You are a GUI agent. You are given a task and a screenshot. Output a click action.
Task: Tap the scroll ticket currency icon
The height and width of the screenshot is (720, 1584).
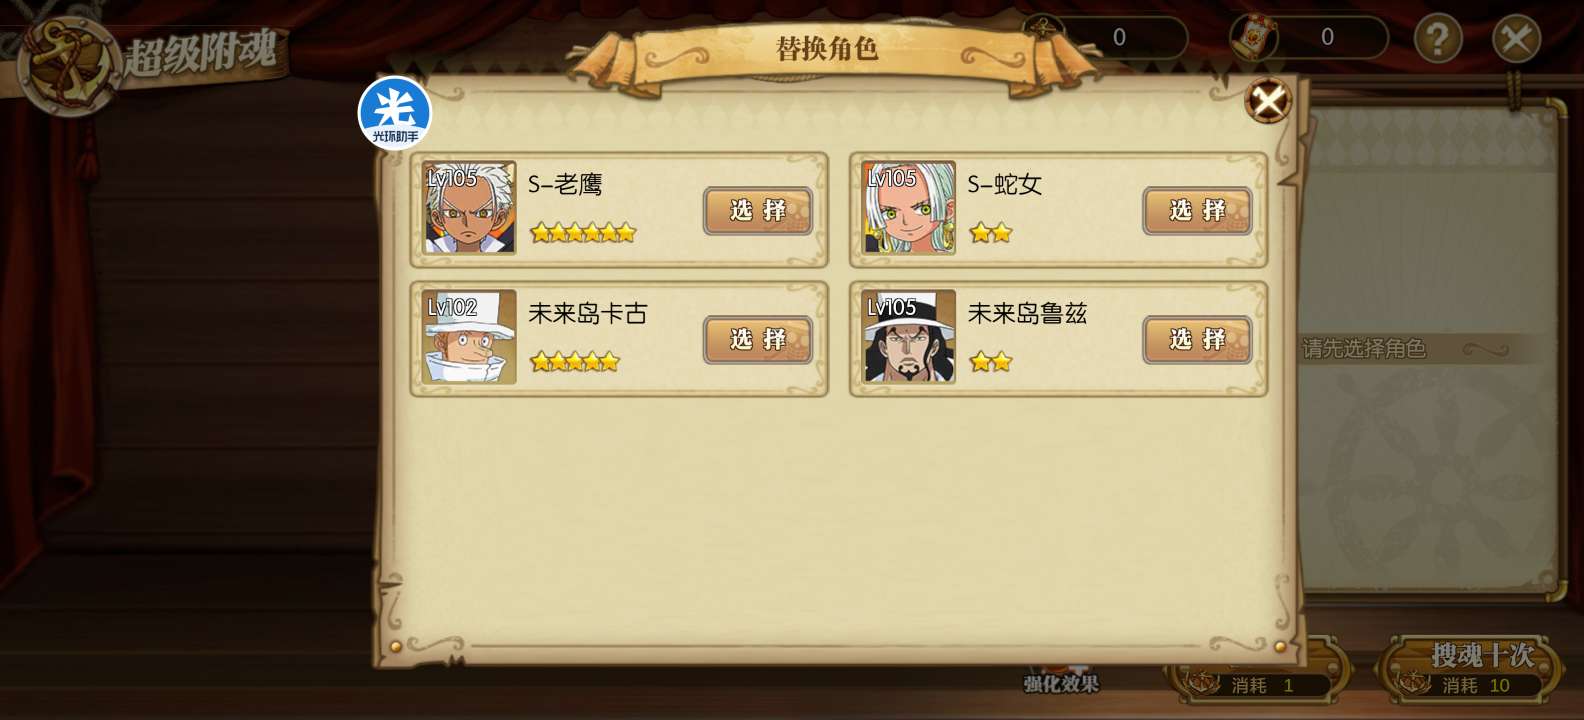tap(1254, 37)
